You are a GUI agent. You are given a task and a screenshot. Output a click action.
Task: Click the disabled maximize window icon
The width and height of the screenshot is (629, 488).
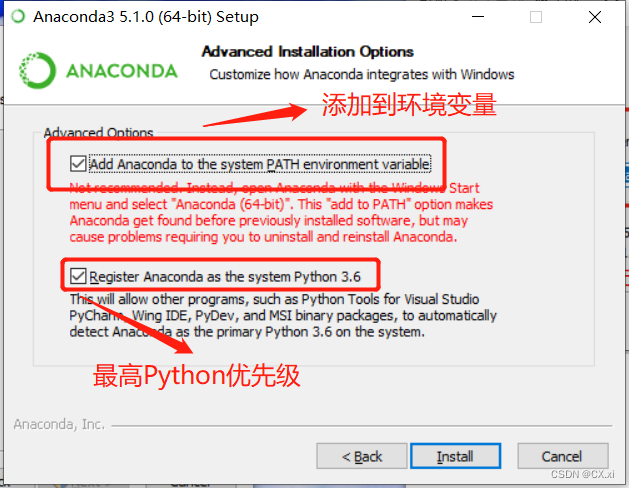click(536, 17)
